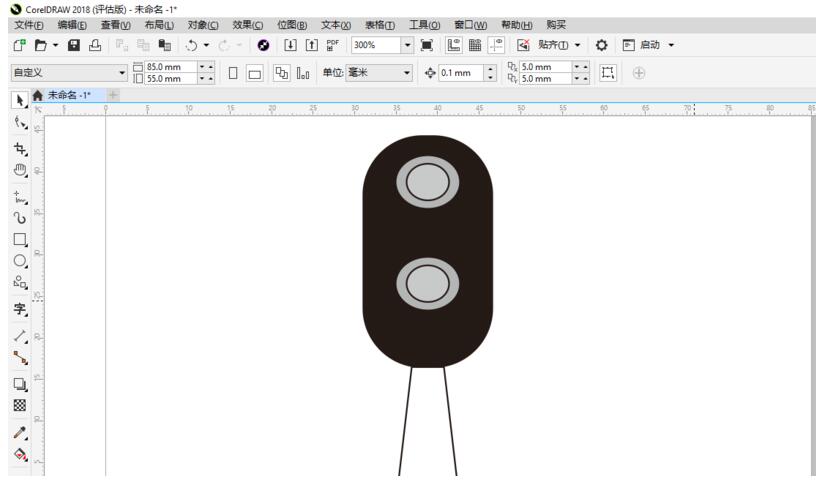
Task: Select the Crop tool
Action: pyautogui.click(x=19, y=147)
